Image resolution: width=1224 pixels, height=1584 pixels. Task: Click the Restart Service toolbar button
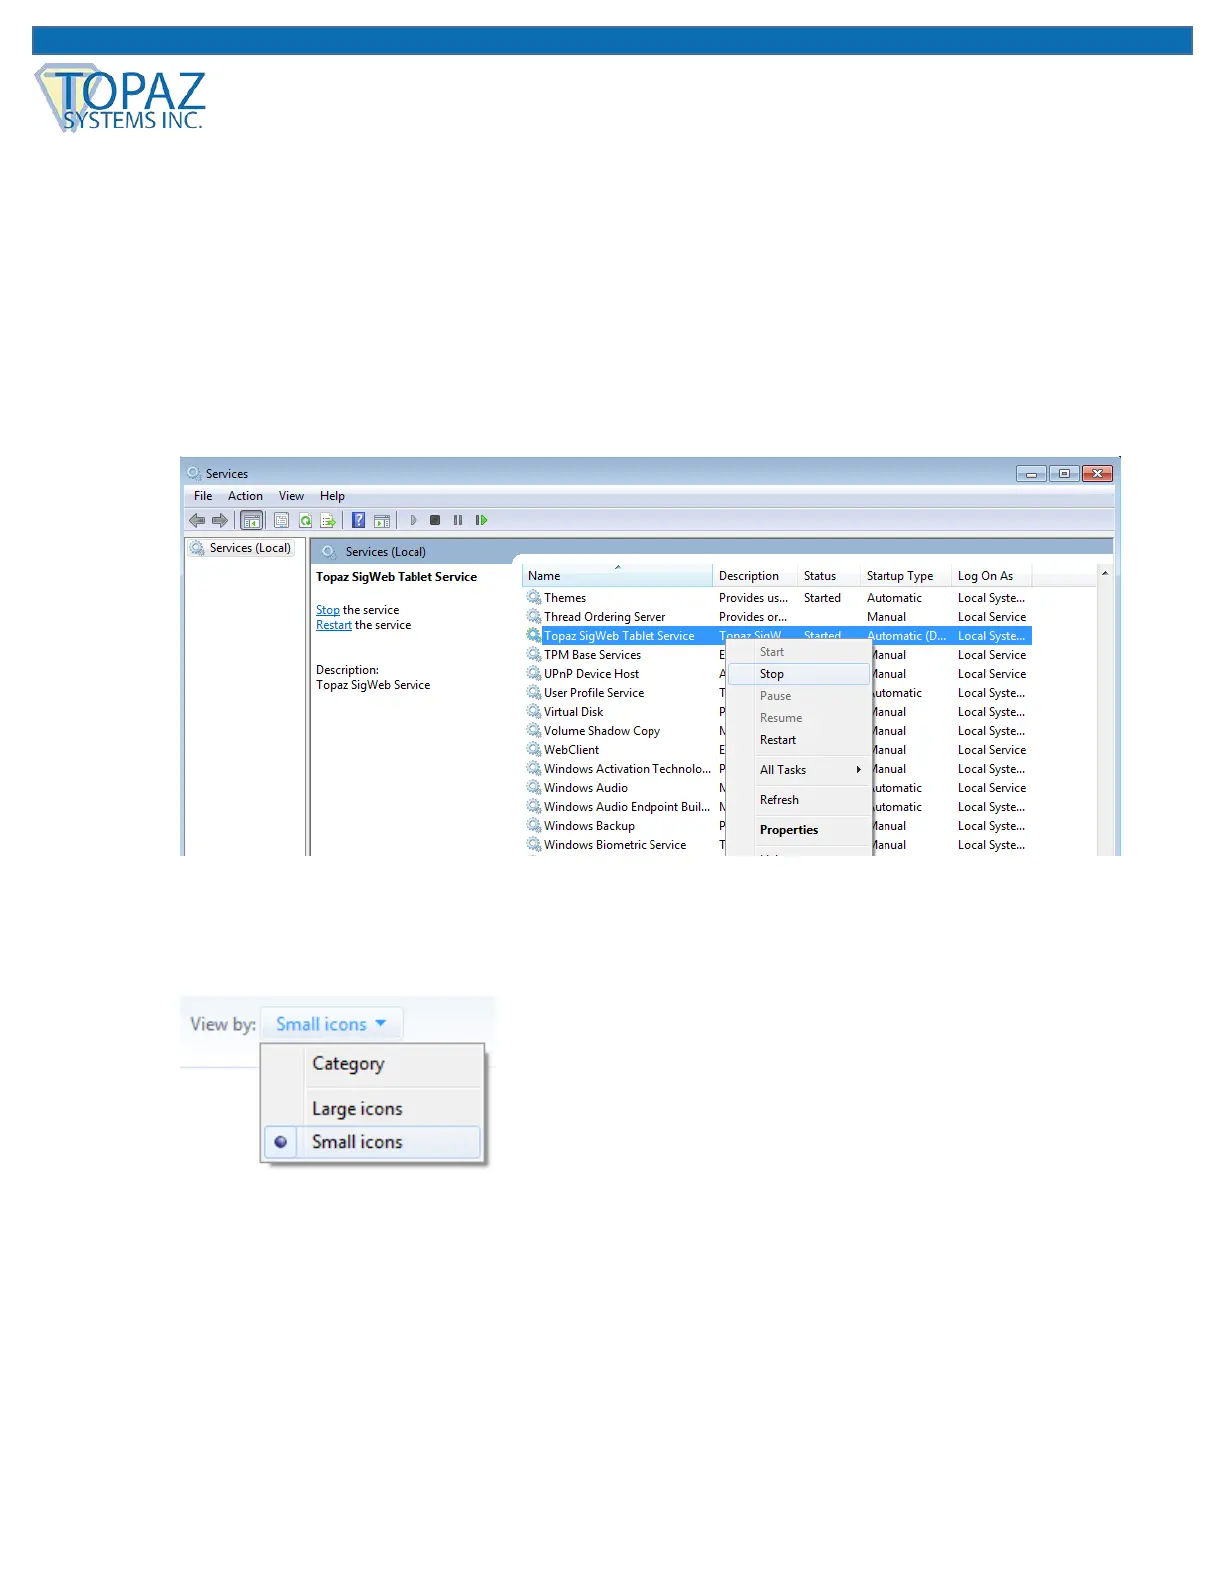(482, 520)
